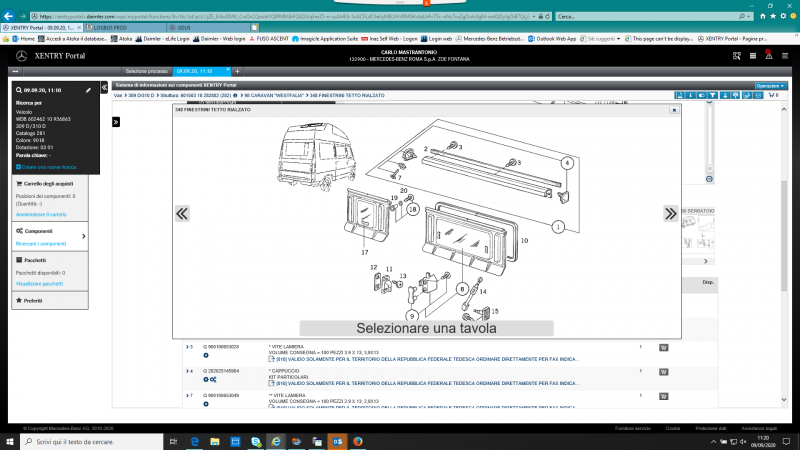Click the first blue toolbar icon left of info
Screen dimensions: 800x450
tap(679, 95)
